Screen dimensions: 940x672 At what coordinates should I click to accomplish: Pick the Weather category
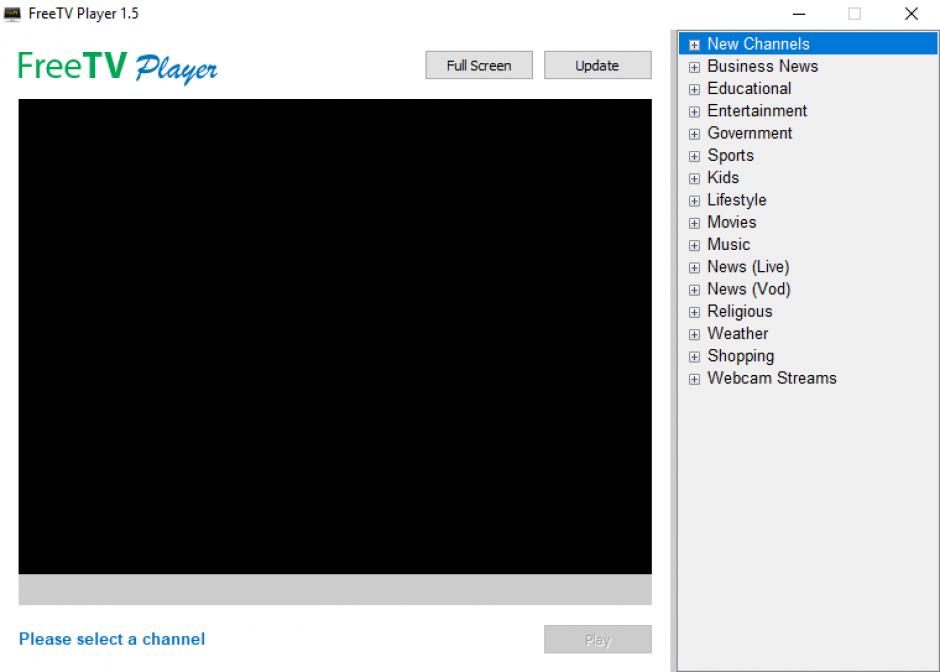coord(737,334)
